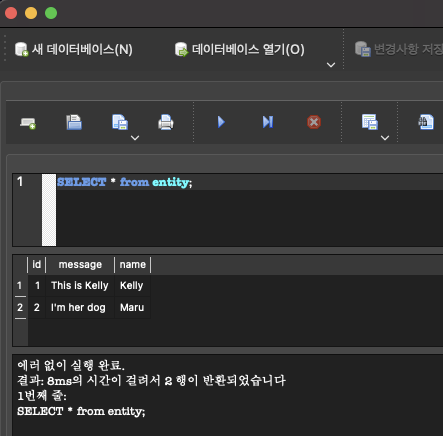The height and width of the screenshot is (436, 443).
Task: Select result row header 2
Action: pos(20,307)
